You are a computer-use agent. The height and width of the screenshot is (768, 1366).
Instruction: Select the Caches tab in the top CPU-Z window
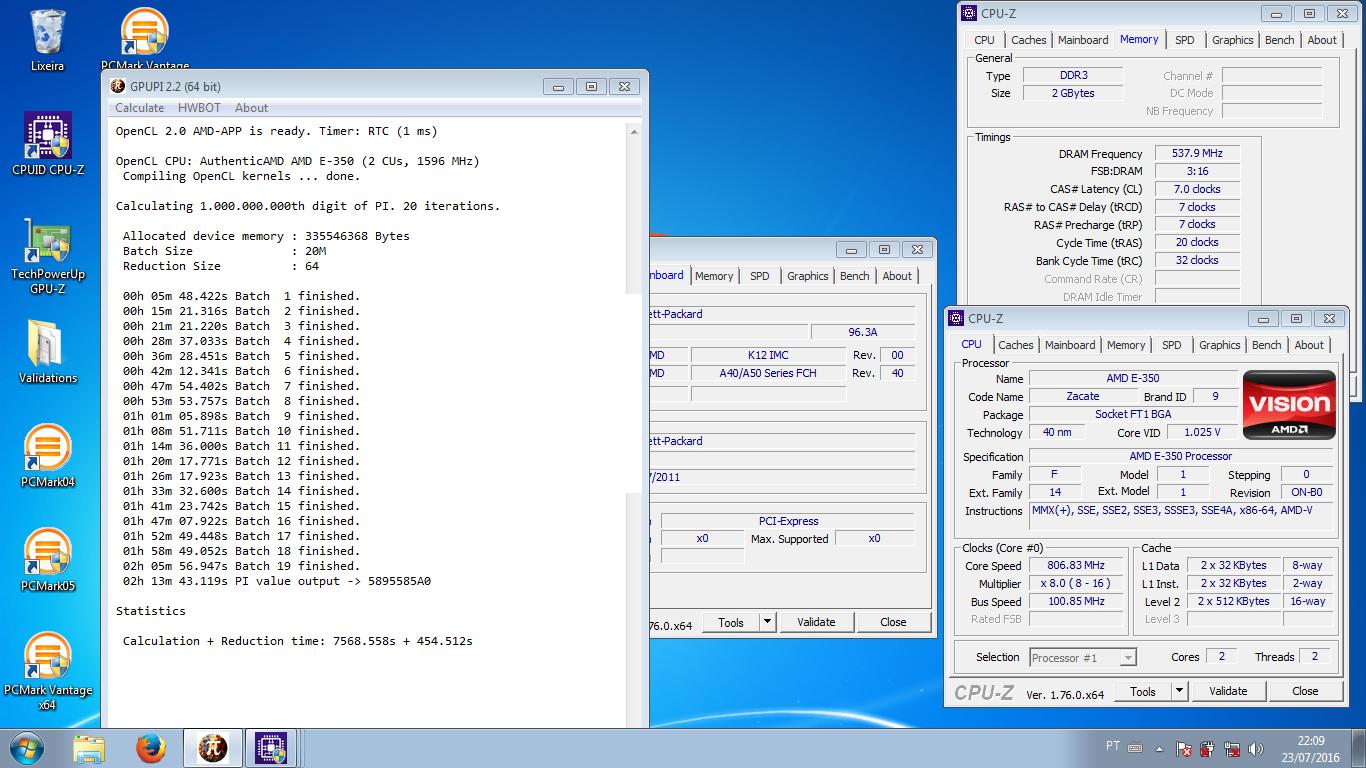point(1028,40)
